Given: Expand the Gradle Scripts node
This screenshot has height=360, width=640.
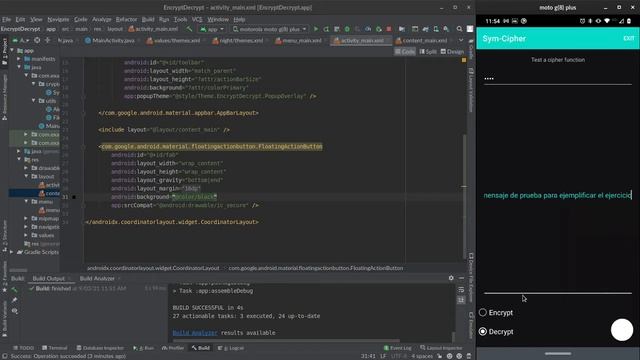Looking at the screenshot, I should tap(12, 252).
